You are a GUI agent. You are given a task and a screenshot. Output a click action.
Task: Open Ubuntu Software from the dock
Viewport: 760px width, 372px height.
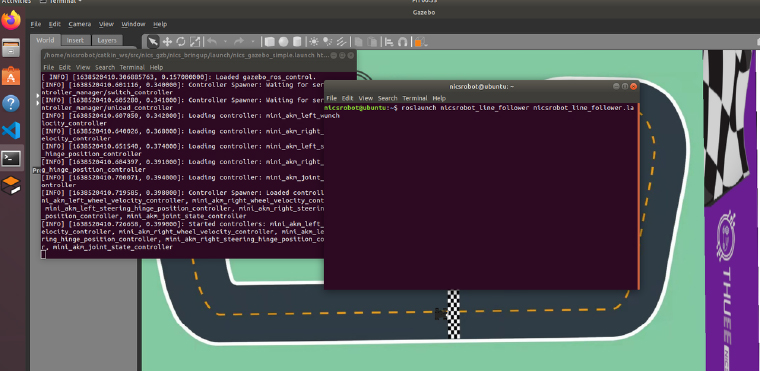tap(11, 76)
